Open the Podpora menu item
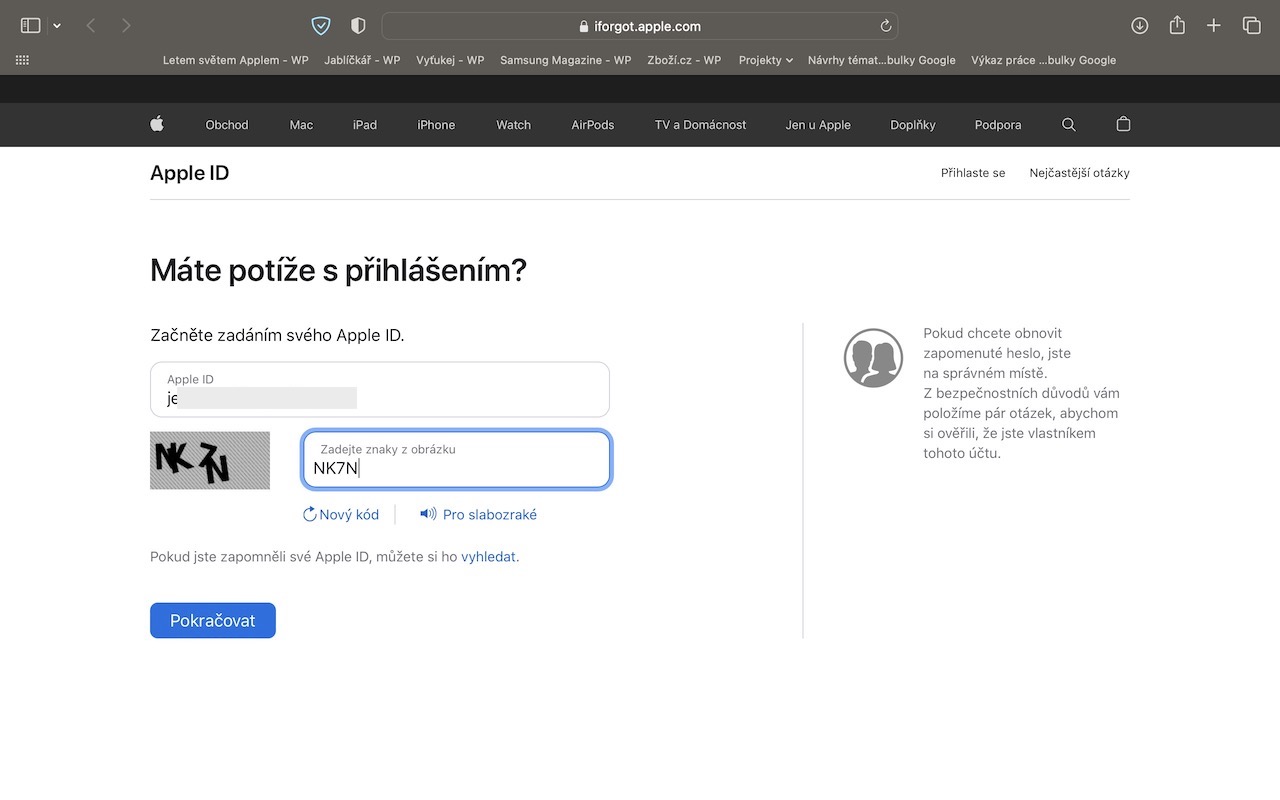1280x800 pixels. click(x=998, y=125)
